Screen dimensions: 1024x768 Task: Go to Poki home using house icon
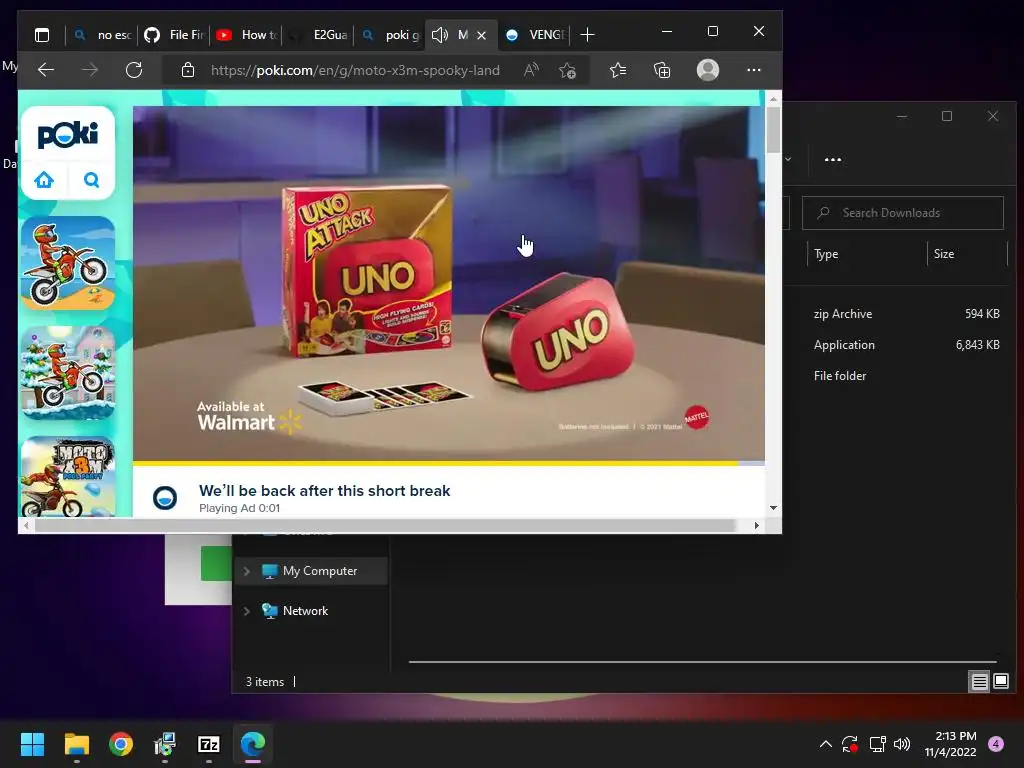[44, 180]
